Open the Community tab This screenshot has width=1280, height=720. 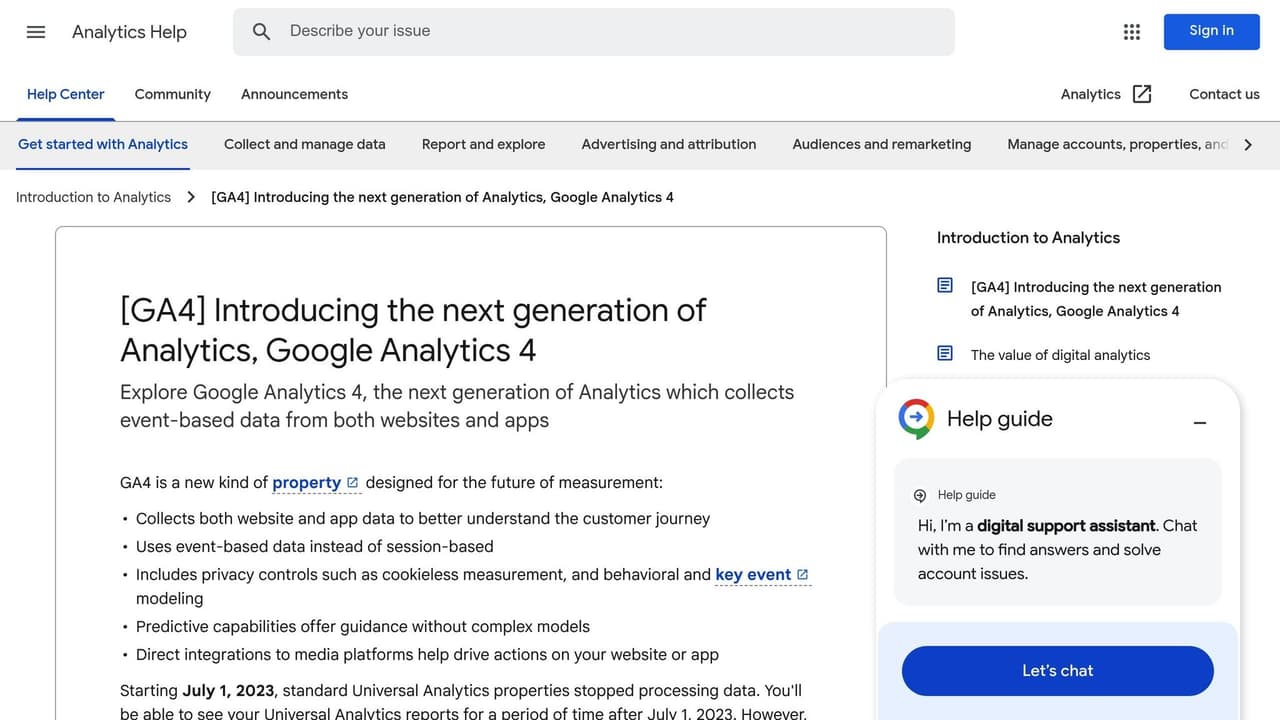[x=172, y=94]
